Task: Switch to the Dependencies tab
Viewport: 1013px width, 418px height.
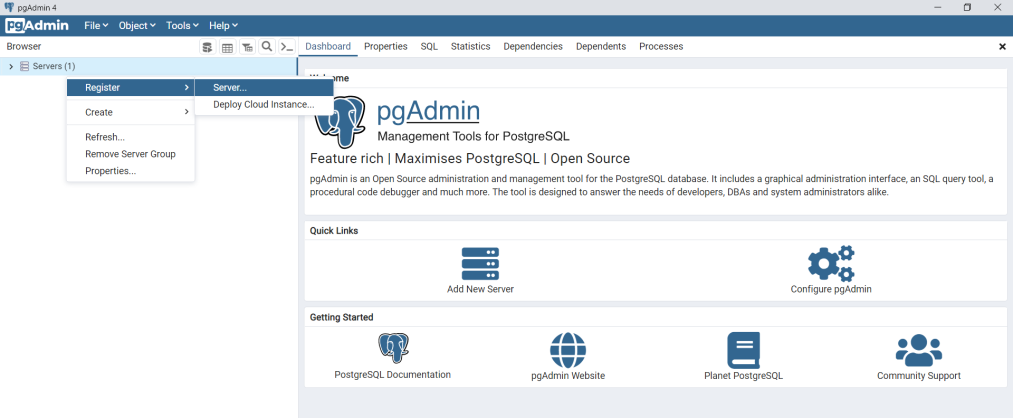Action: click(x=533, y=47)
